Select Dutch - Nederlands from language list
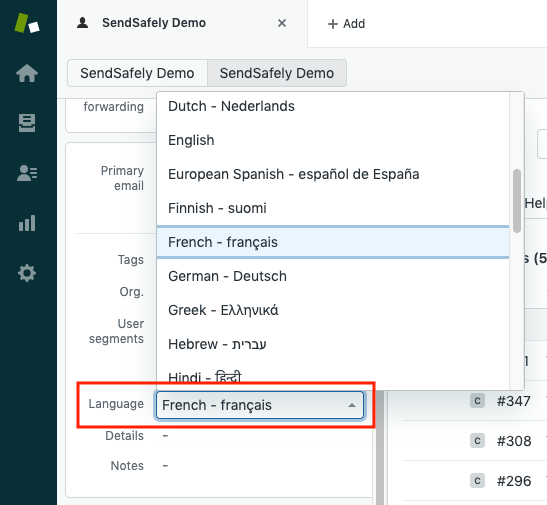The height and width of the screenshot is (505, 547). click(x=333, y=106)
